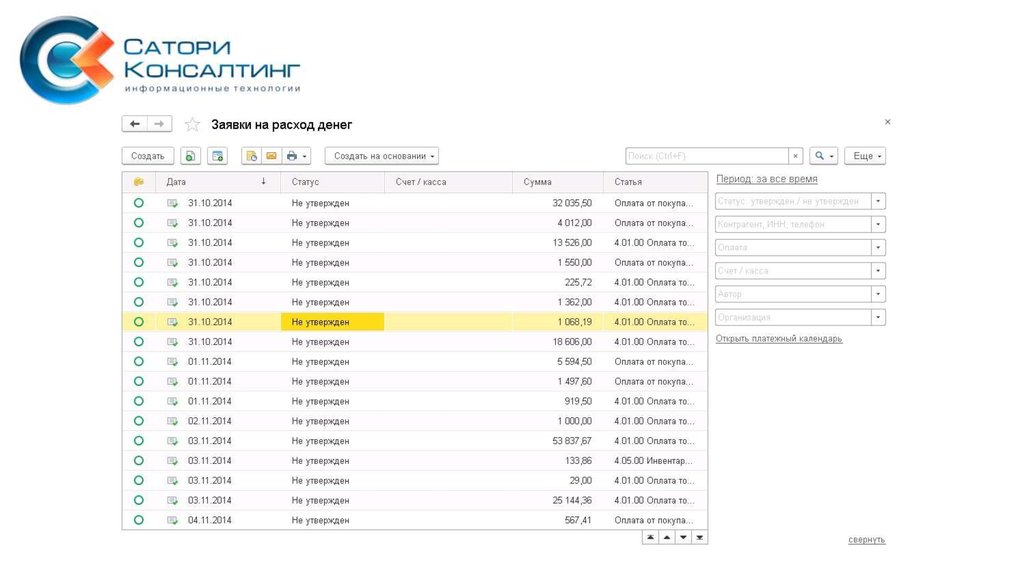Jump to last row with bottom arrow
The image size is (1024, 574).
700,538
